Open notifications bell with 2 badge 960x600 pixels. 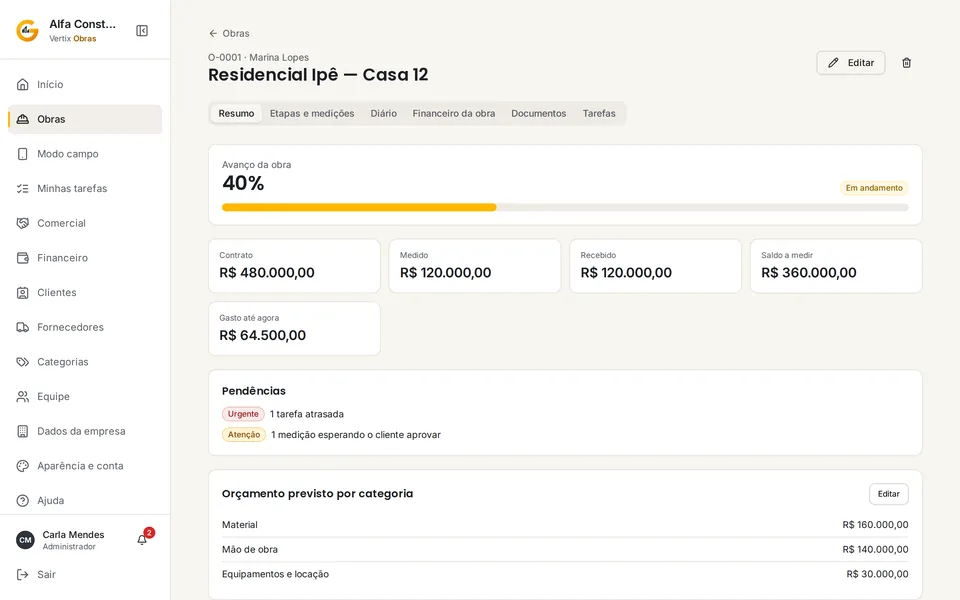pyautogui.click(x=143, y=539)
